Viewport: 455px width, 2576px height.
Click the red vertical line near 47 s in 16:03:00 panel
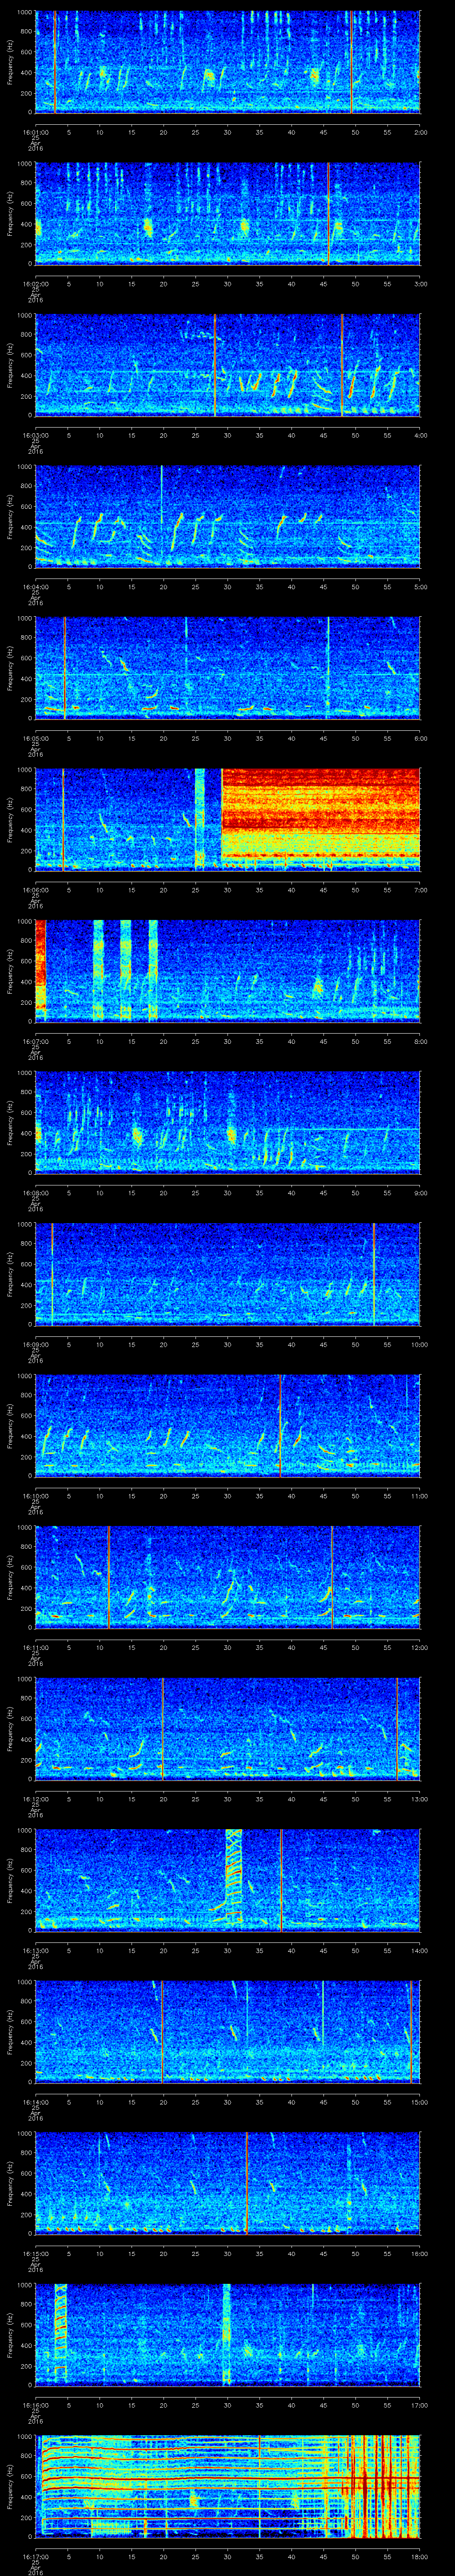tap(342, 365)
